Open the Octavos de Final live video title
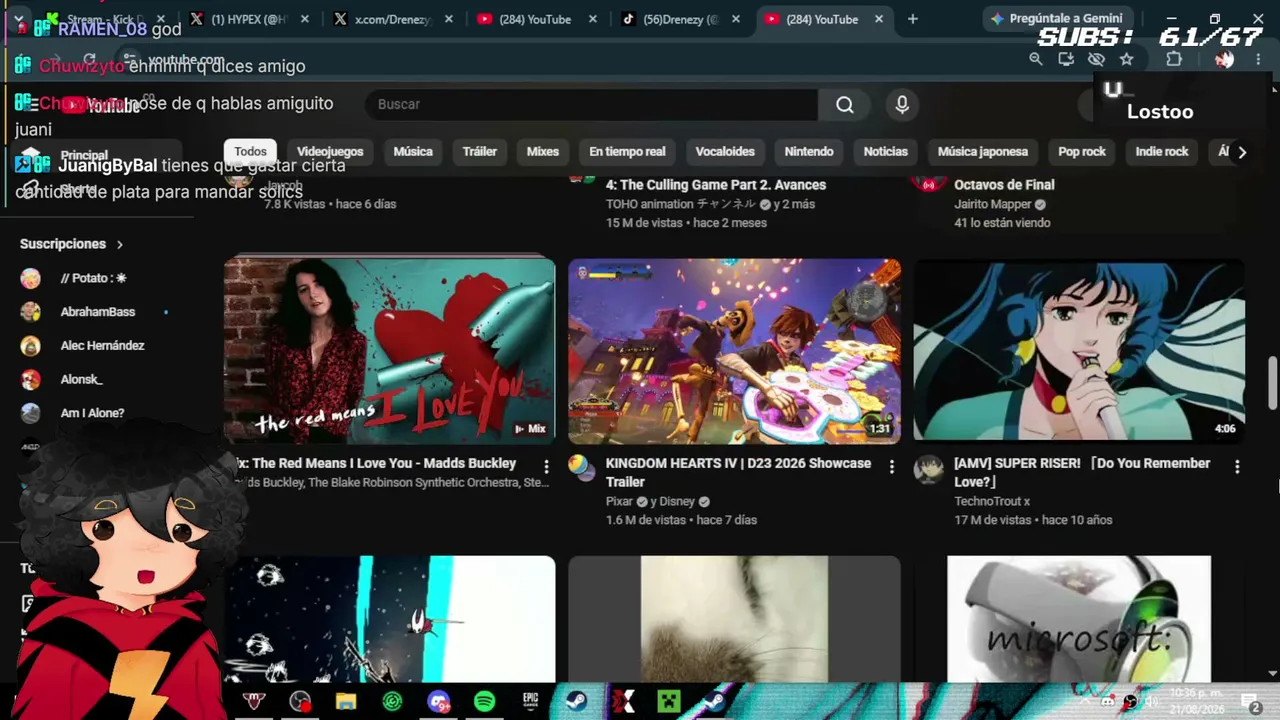The height and width of the screenshot is (720, 1280). 1004,185
